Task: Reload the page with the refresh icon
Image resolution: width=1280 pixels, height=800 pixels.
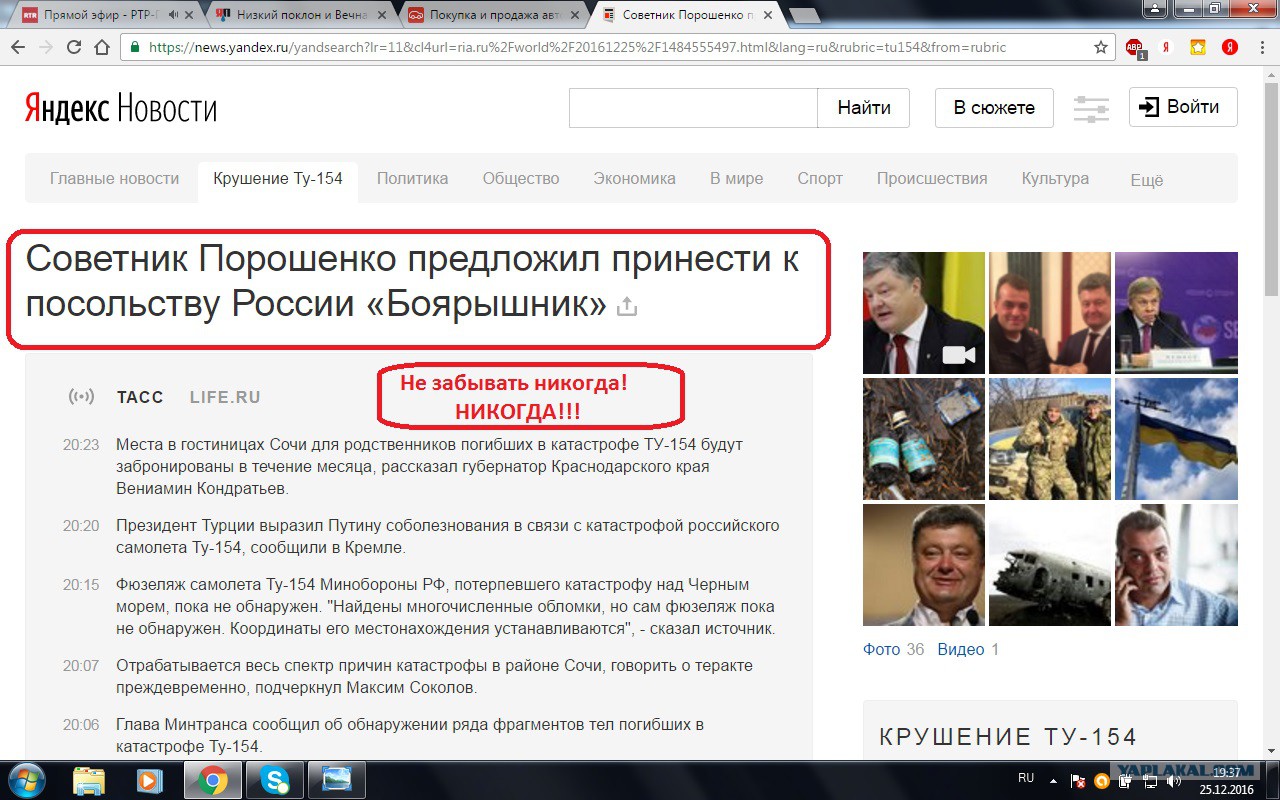Action: [x=73, y=47]
